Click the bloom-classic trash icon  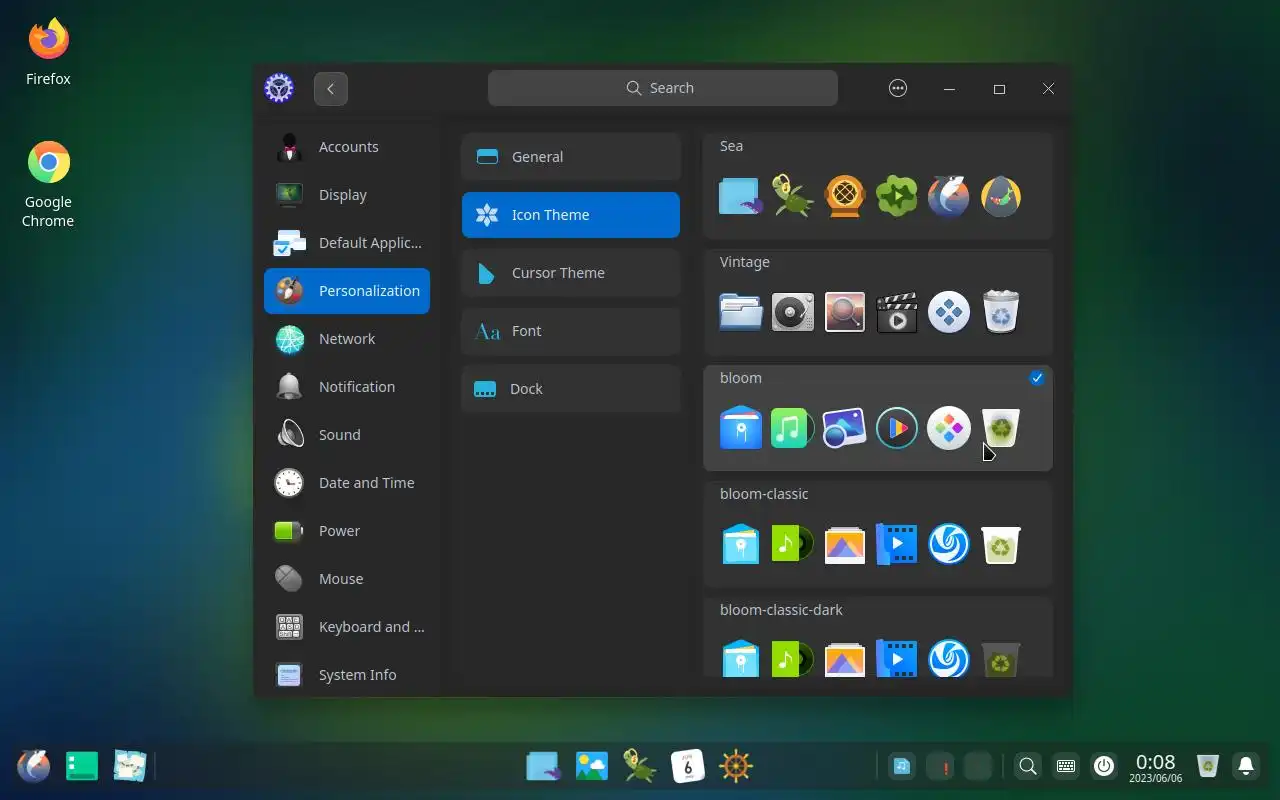tap(1001, 544)
